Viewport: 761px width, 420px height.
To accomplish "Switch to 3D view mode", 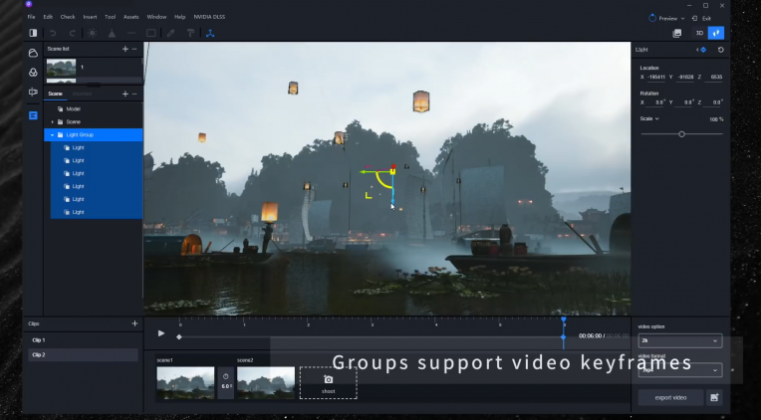I will coord(699,33).
